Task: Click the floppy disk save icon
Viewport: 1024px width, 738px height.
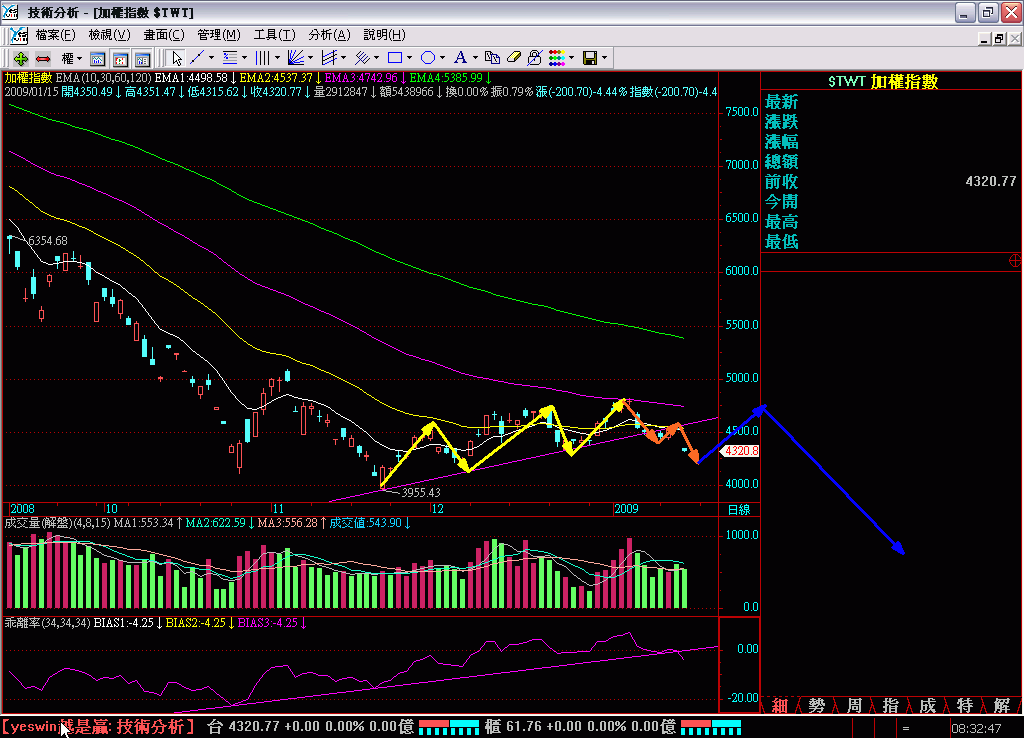Action: [590, 58]
